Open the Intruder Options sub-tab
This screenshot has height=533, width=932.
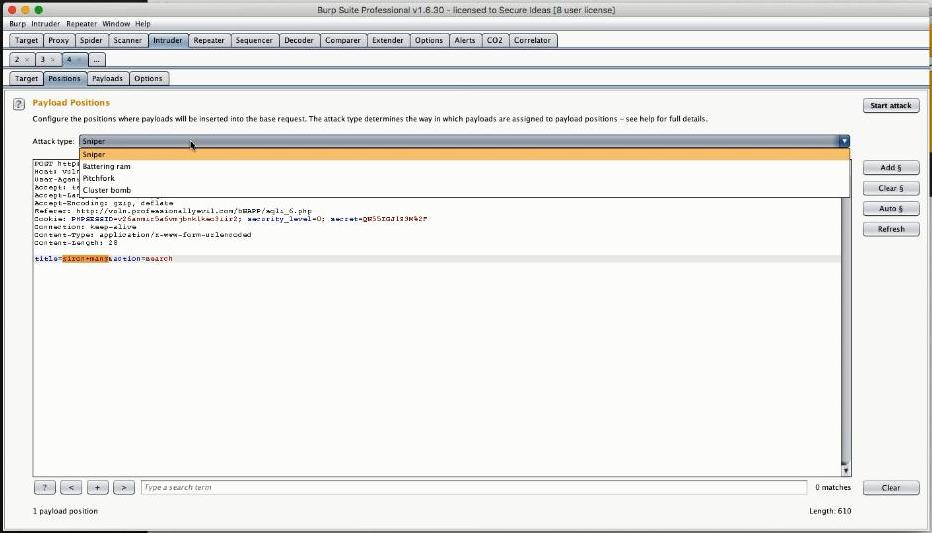tap(148, 78)
